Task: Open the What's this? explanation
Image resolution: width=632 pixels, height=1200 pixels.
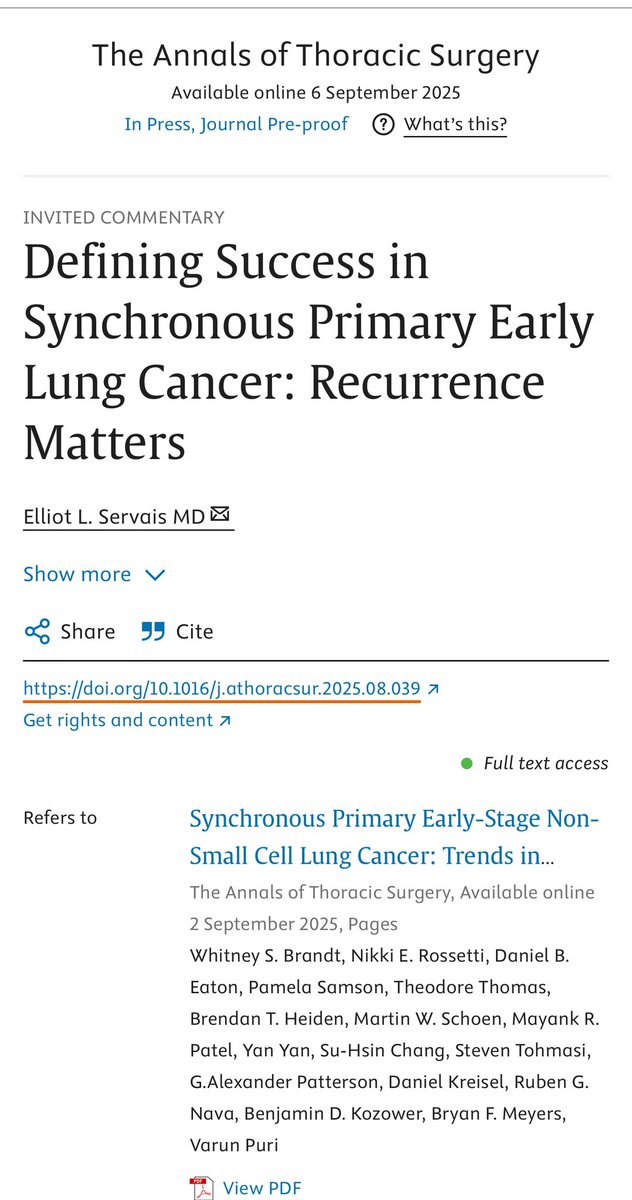Action: pos(455,125)
